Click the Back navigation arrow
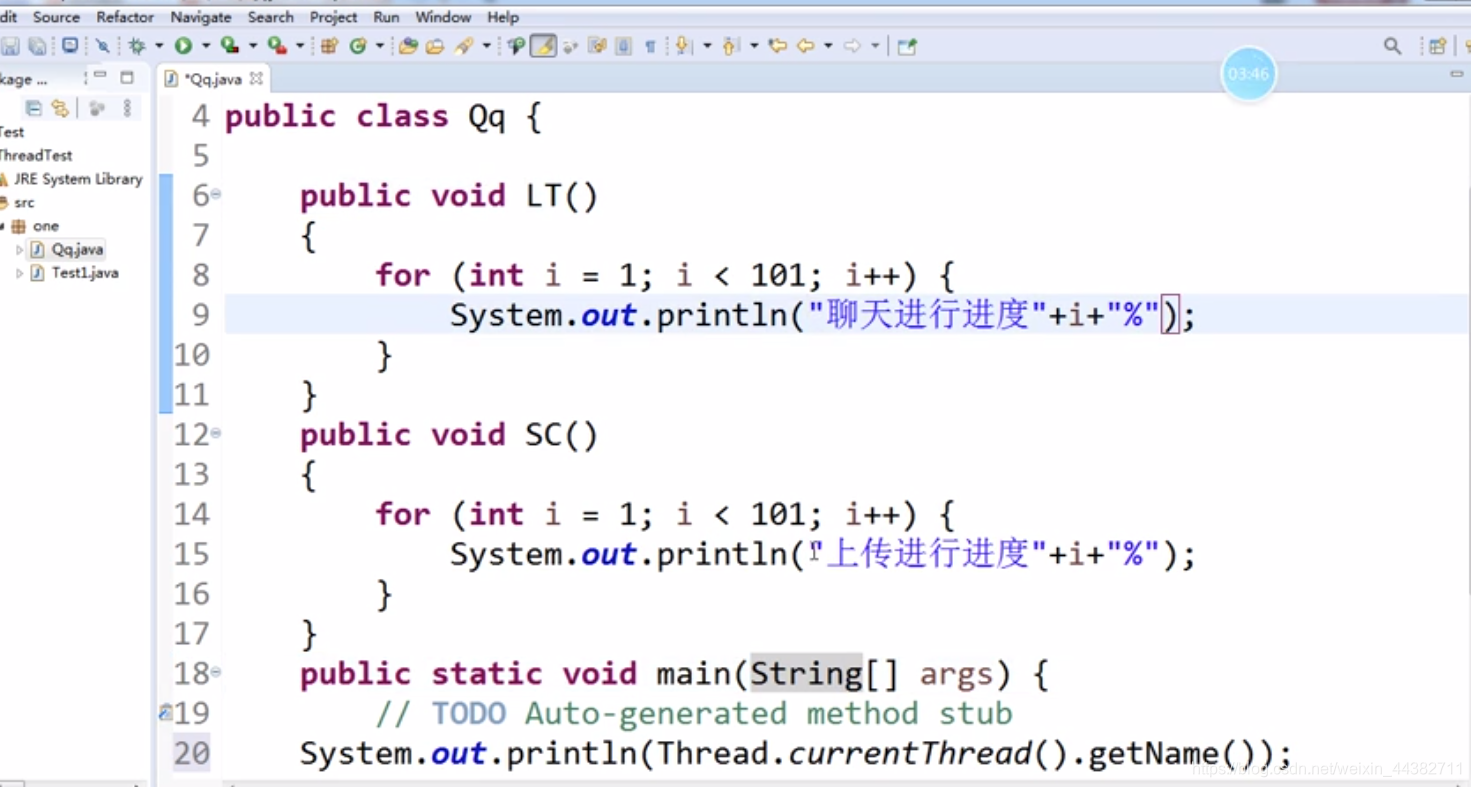Viewport: 1471px width, 787px height. coord(805,46)
